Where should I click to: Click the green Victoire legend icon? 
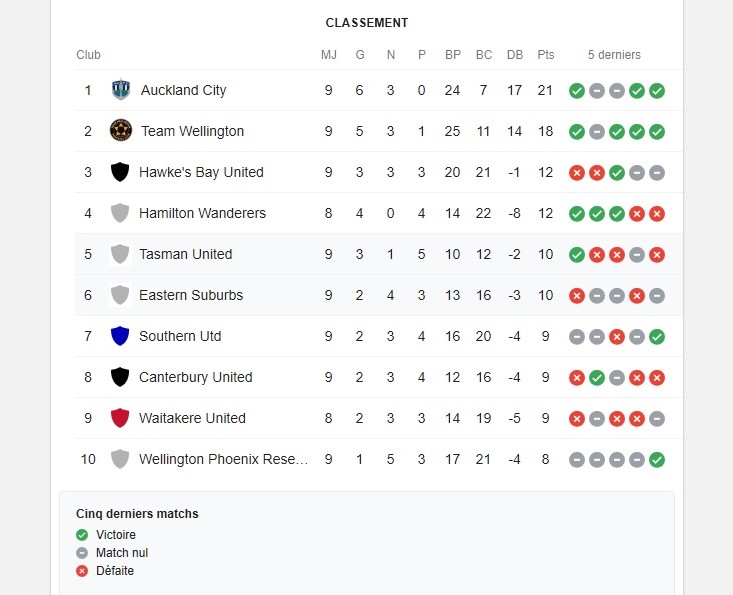click(x=82, y=535)
